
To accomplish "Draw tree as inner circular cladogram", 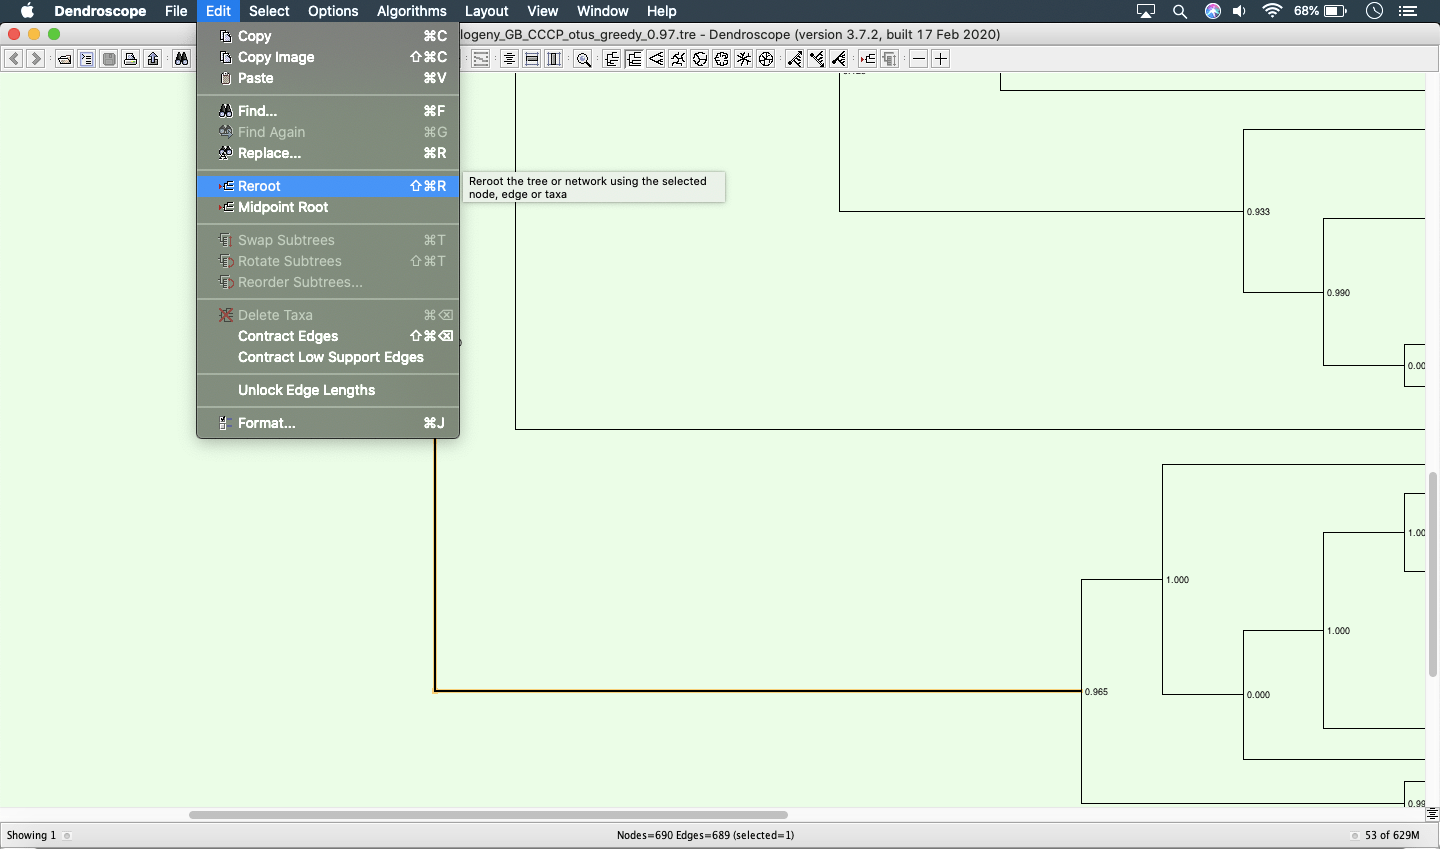I will pyautogui.click(x=722, y=59).
